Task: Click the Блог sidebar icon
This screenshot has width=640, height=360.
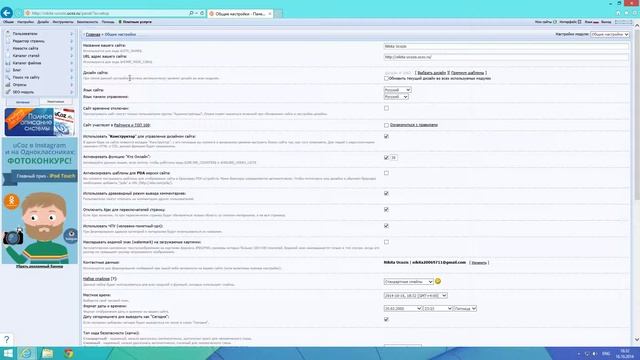Action: click(x=8, y=70)
